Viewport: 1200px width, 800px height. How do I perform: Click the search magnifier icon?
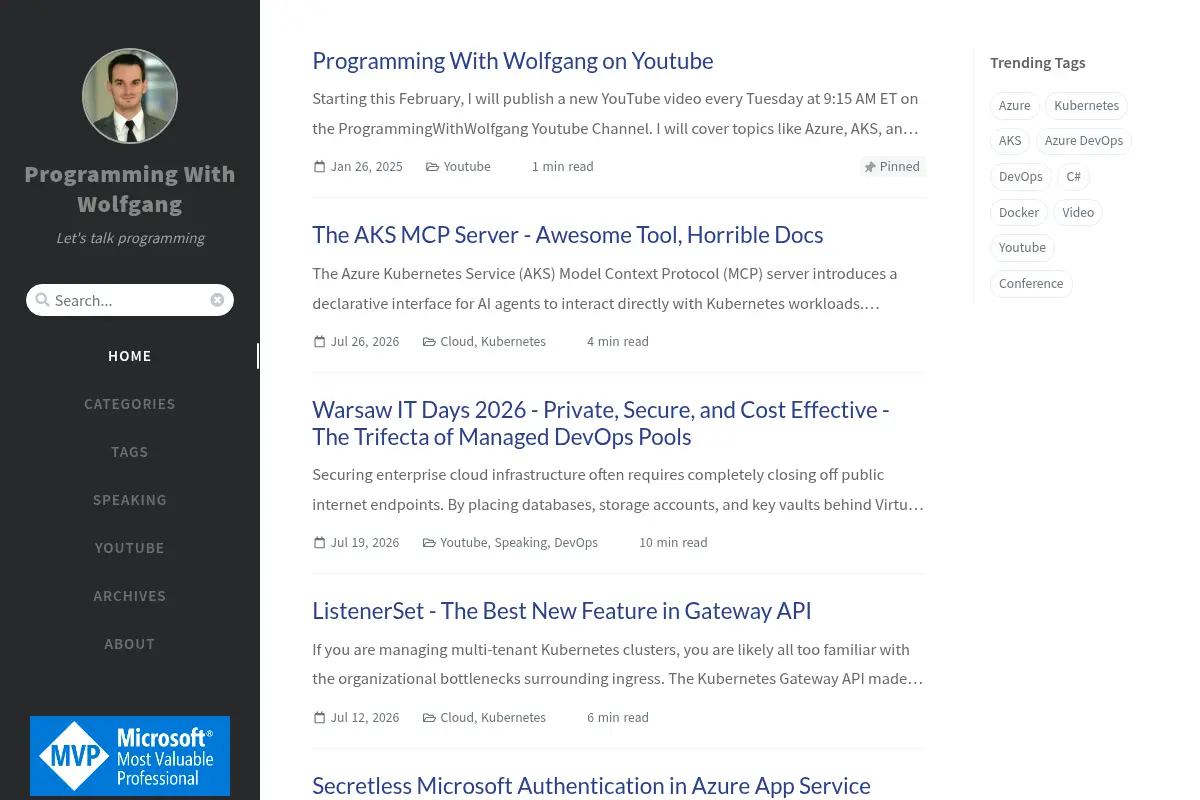pos(42,300)
